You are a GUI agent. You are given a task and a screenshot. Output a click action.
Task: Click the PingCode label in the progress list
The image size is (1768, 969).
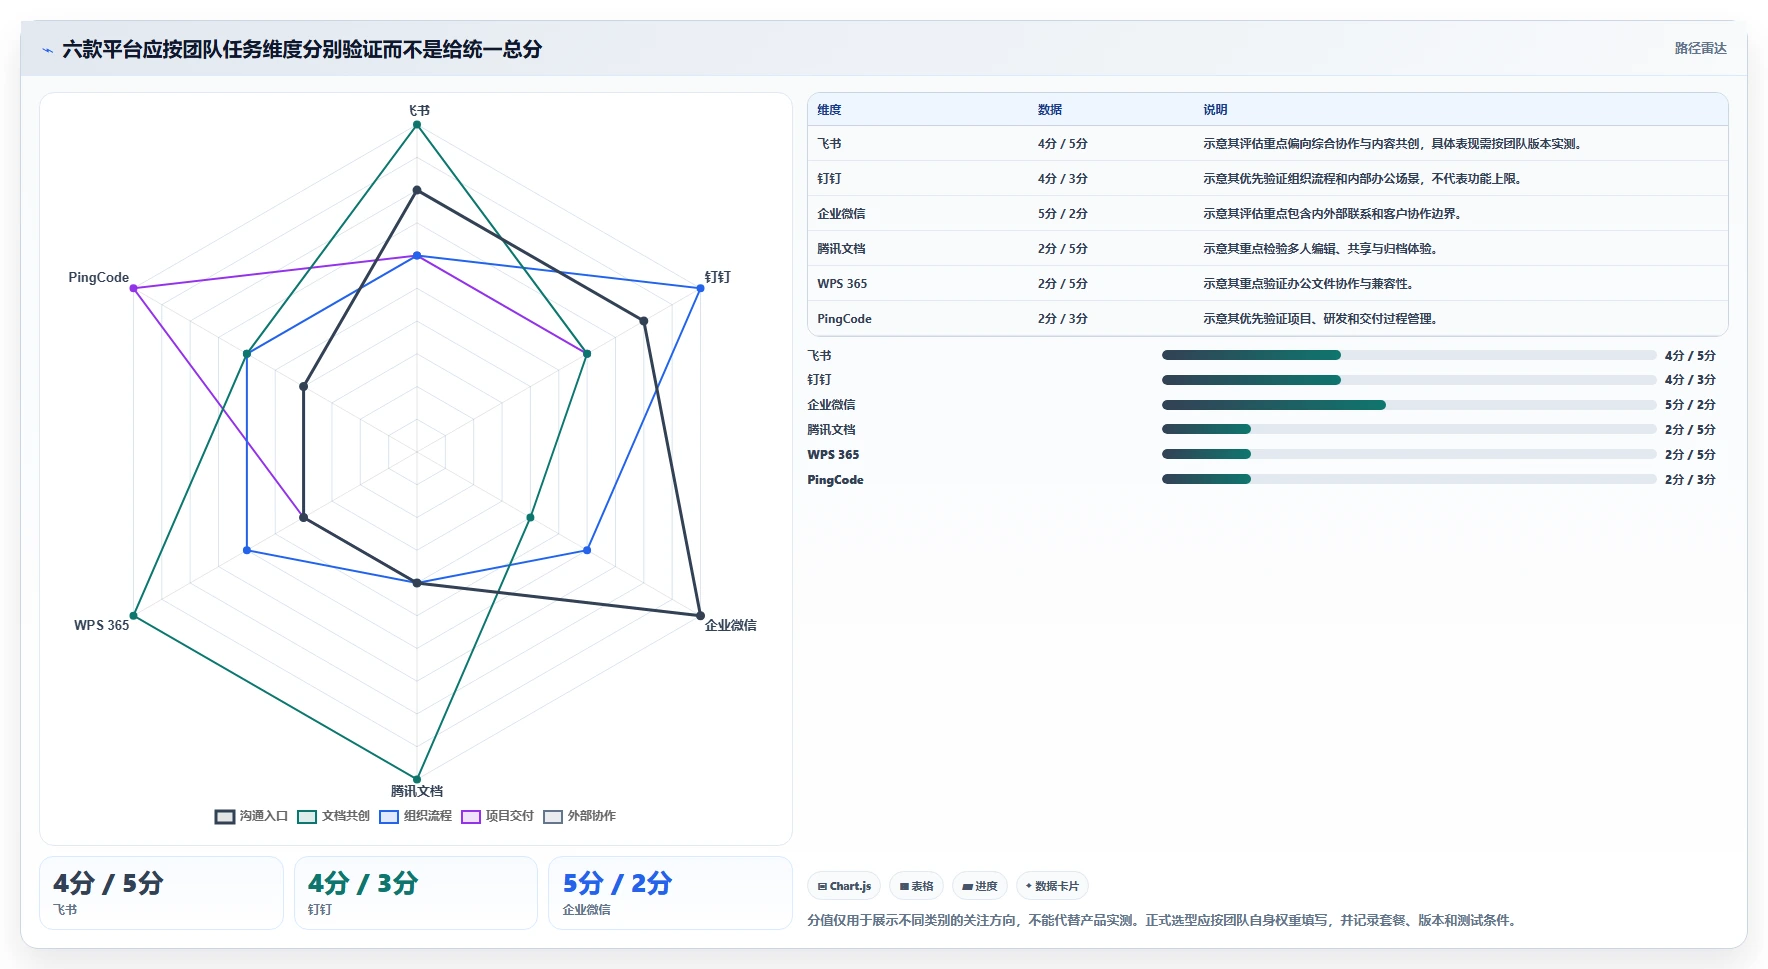point(835,480)
